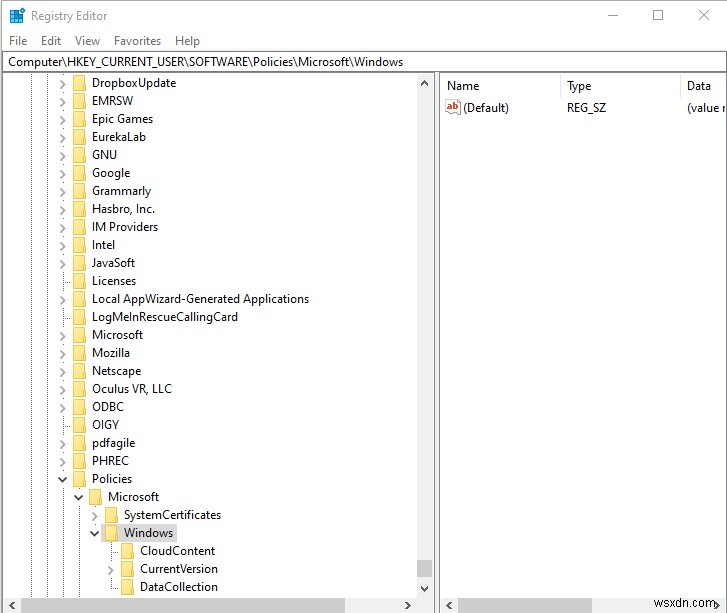The height and width of the screenshot is (613, 727).
Task: Select the CurrentVersion key
Action: coord(179,569)
